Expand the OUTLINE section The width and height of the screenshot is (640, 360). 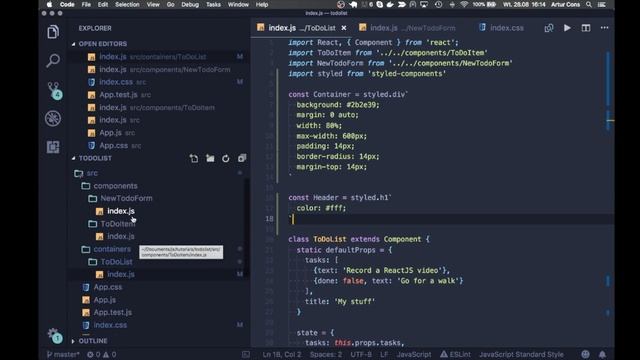click(93, 341)
